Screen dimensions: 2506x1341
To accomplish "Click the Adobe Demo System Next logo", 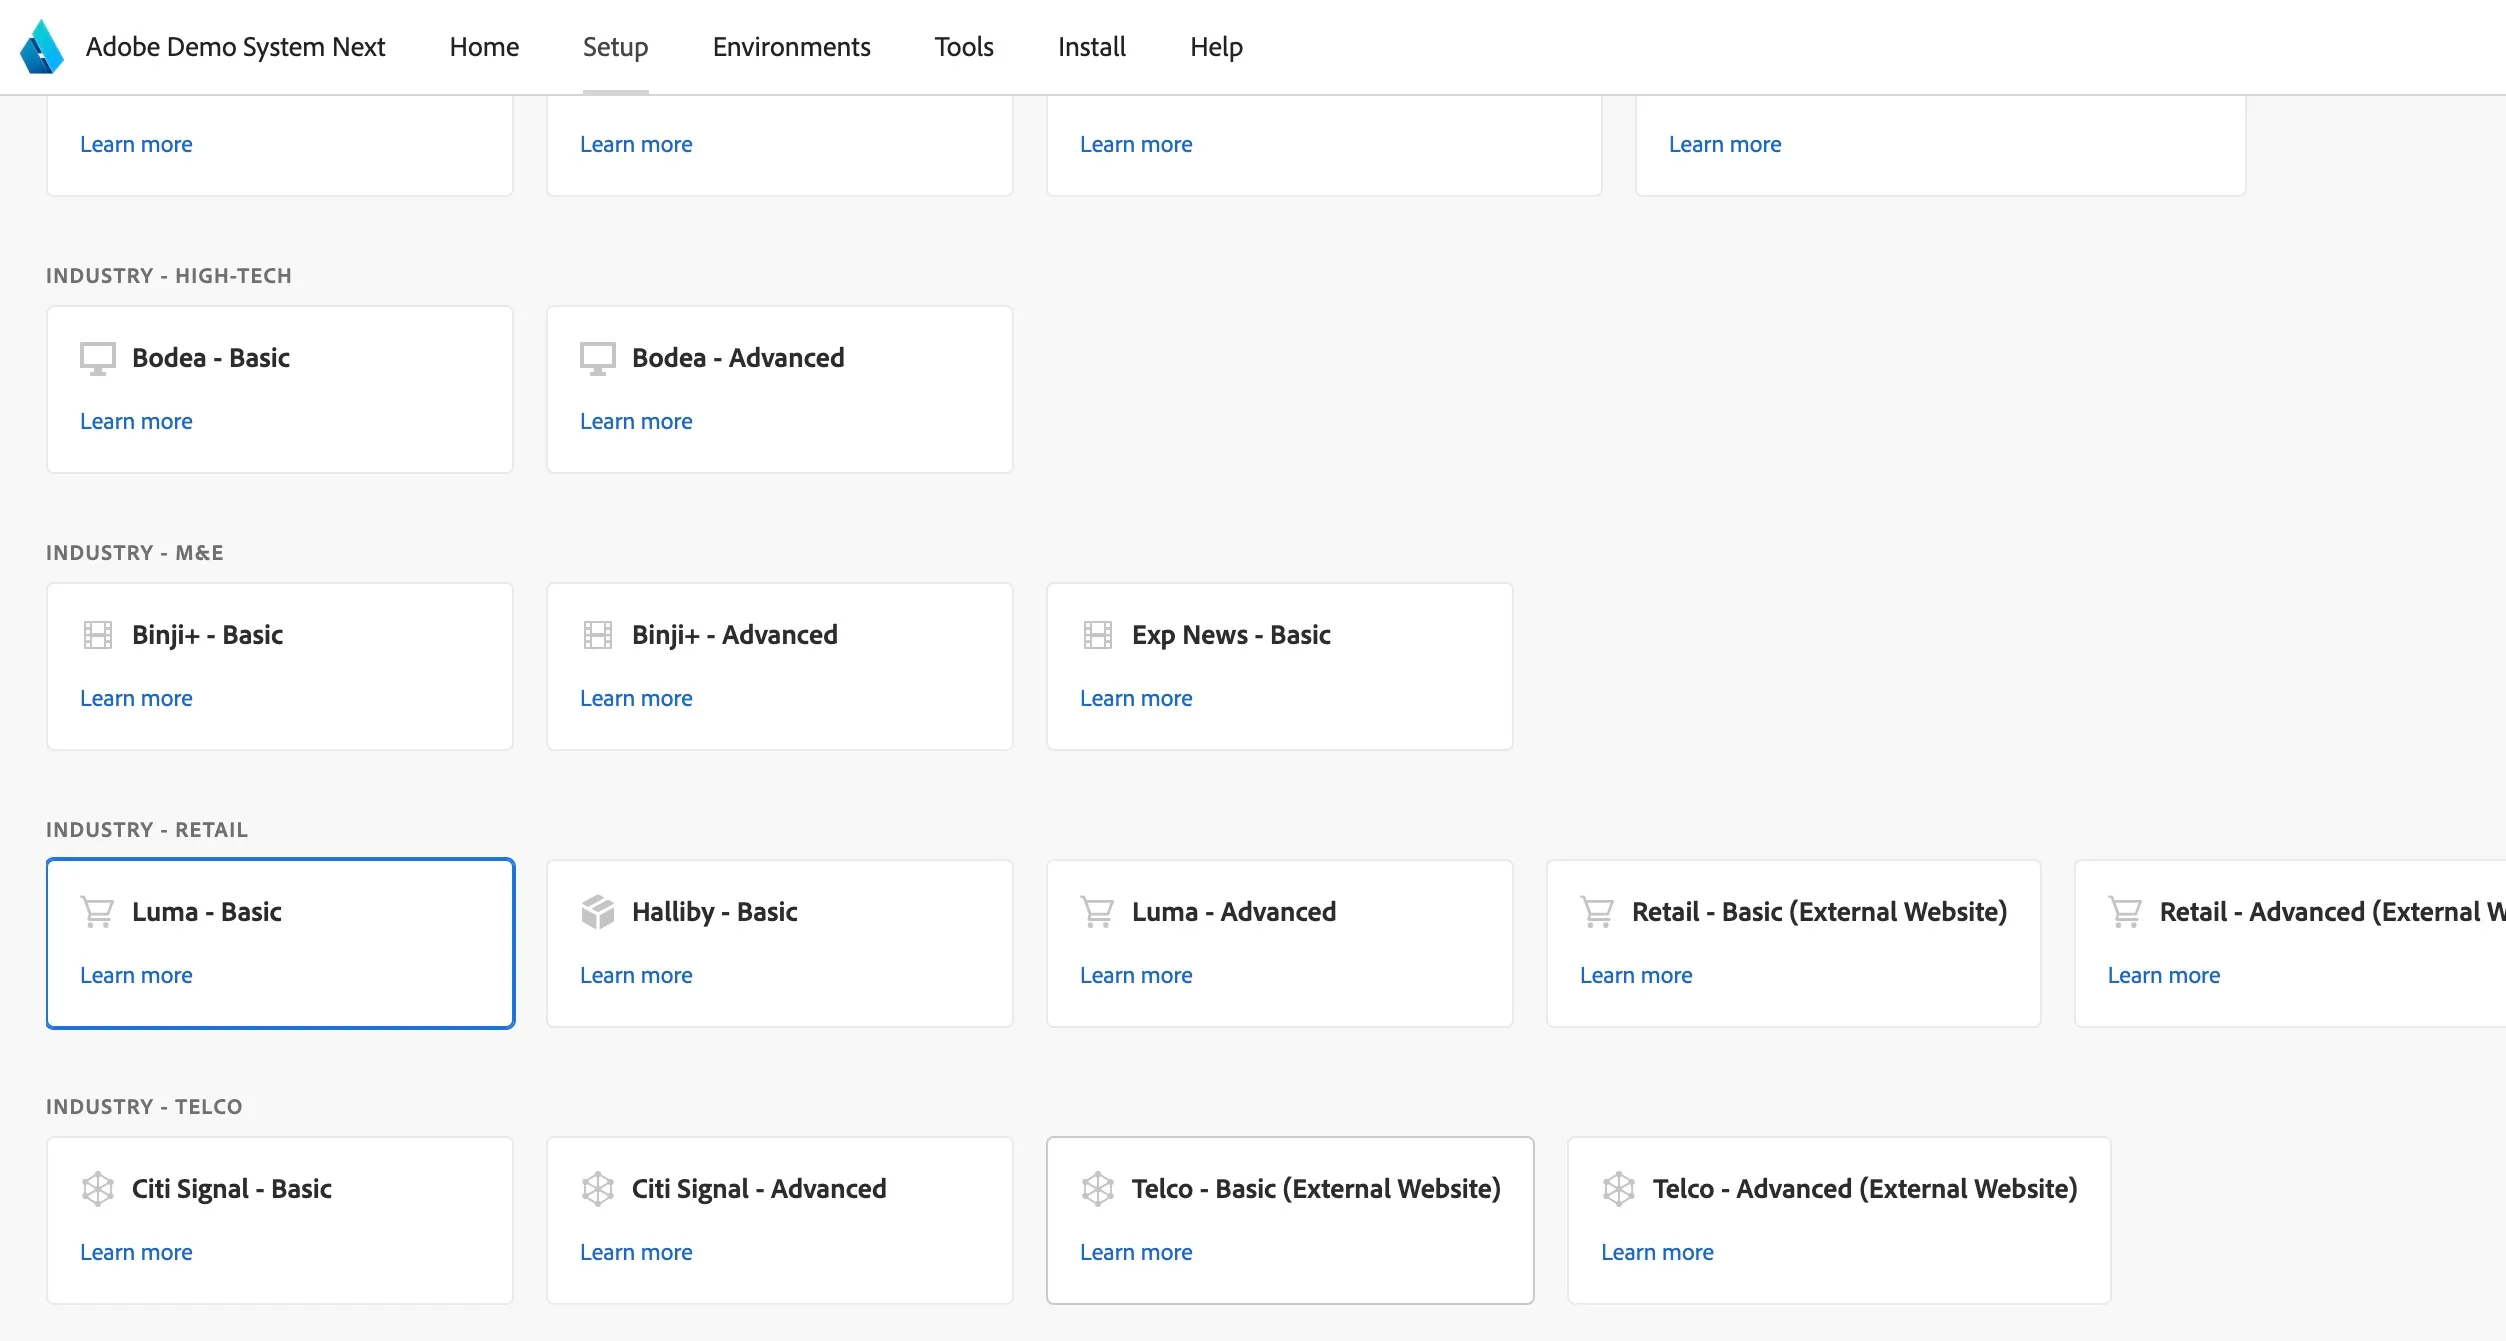I will (x=42, y=47).
